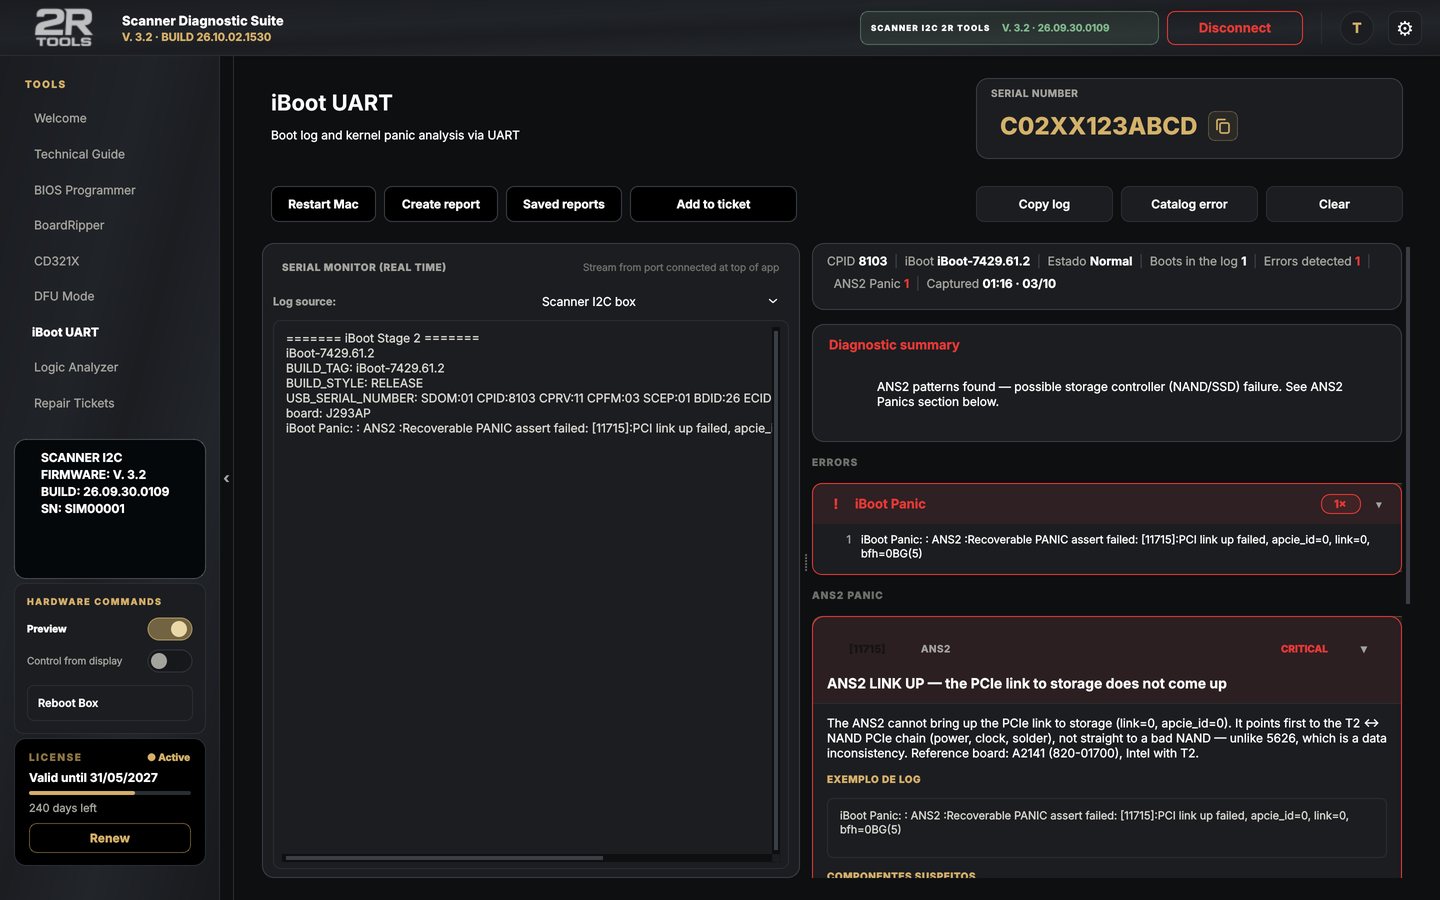1440x900 pixels.
Task: Clear the log with the Clear button
Action: click(x=1334, y=204)
